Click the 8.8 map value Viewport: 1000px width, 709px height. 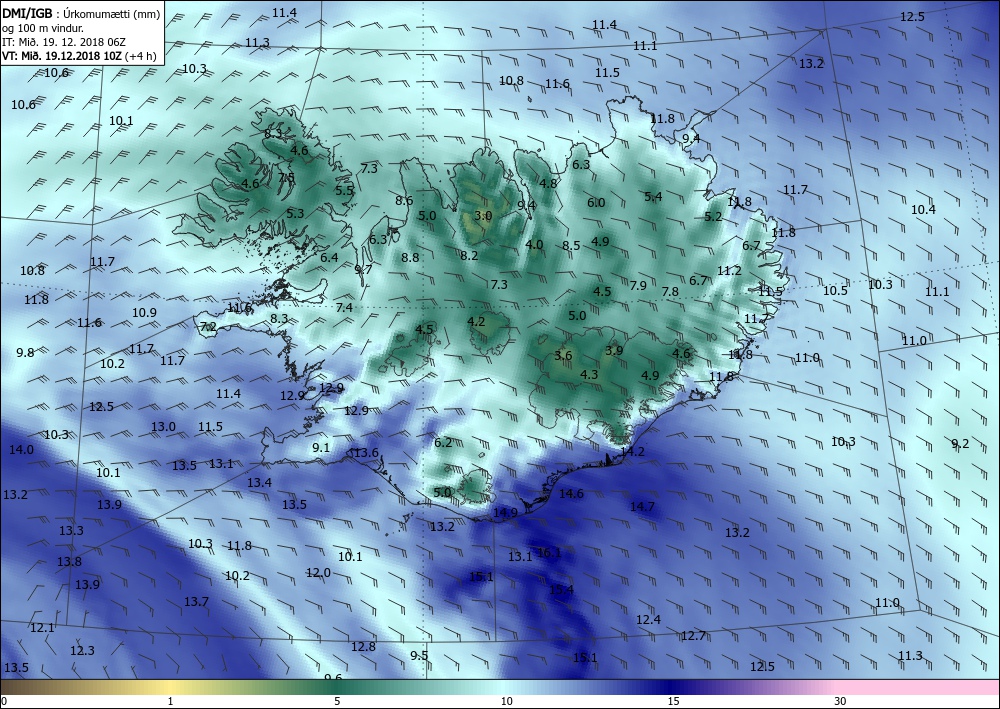coord(411,258)
